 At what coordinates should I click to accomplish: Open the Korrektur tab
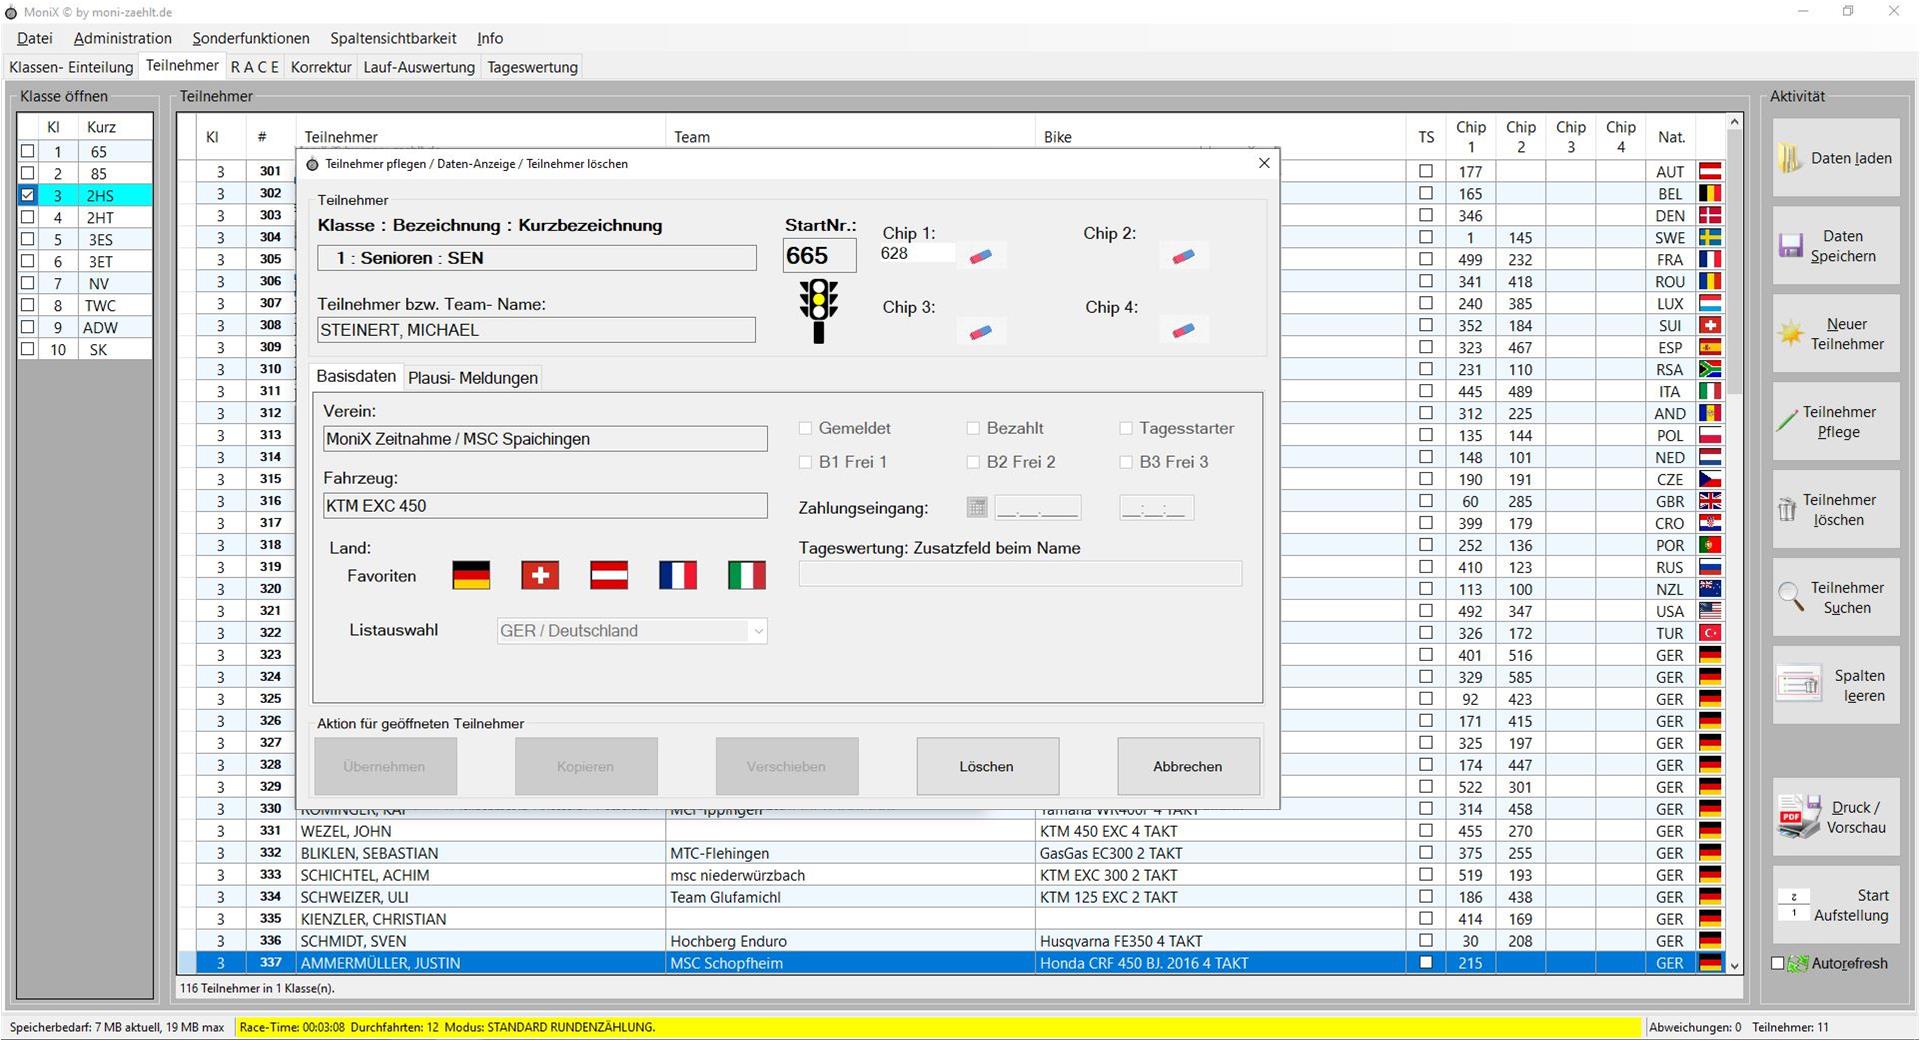tap(321, 67)
